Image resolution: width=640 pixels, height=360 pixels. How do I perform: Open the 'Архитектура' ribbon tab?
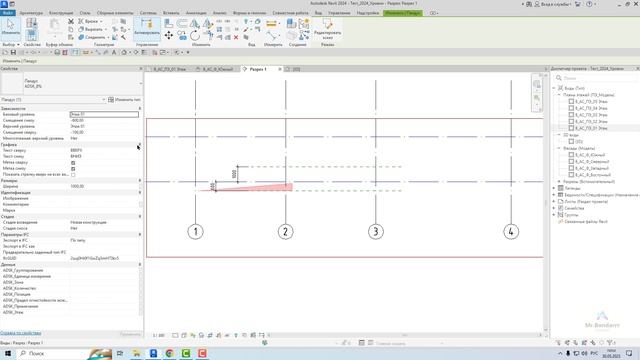tap(31, 13)
